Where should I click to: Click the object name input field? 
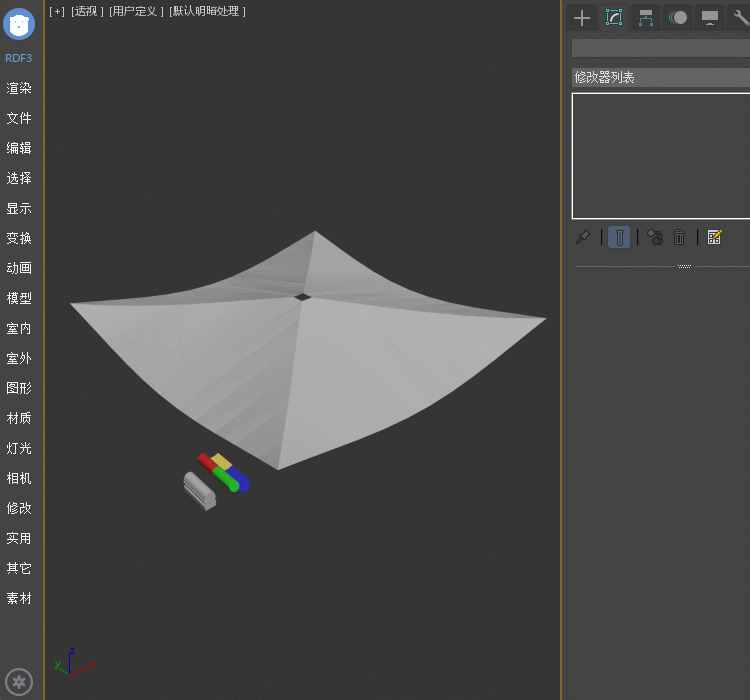pyautogui.click(x=660, y=48)
